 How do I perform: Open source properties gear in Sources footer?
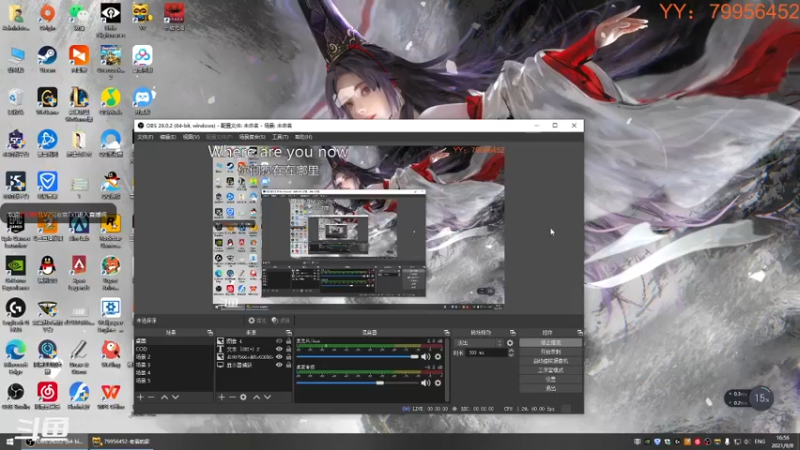pos(243,397)
